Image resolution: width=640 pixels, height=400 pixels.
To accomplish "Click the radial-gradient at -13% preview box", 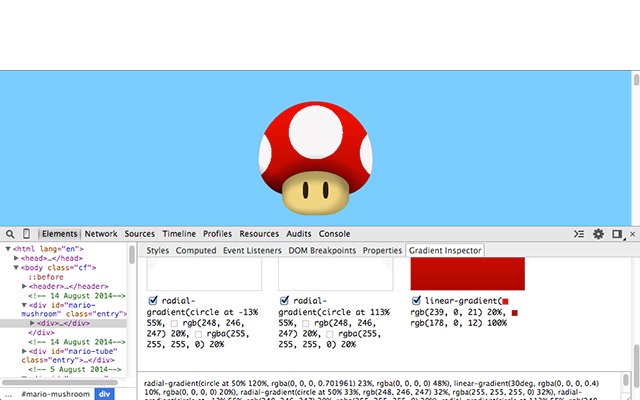I will click(x=204, y=274).
